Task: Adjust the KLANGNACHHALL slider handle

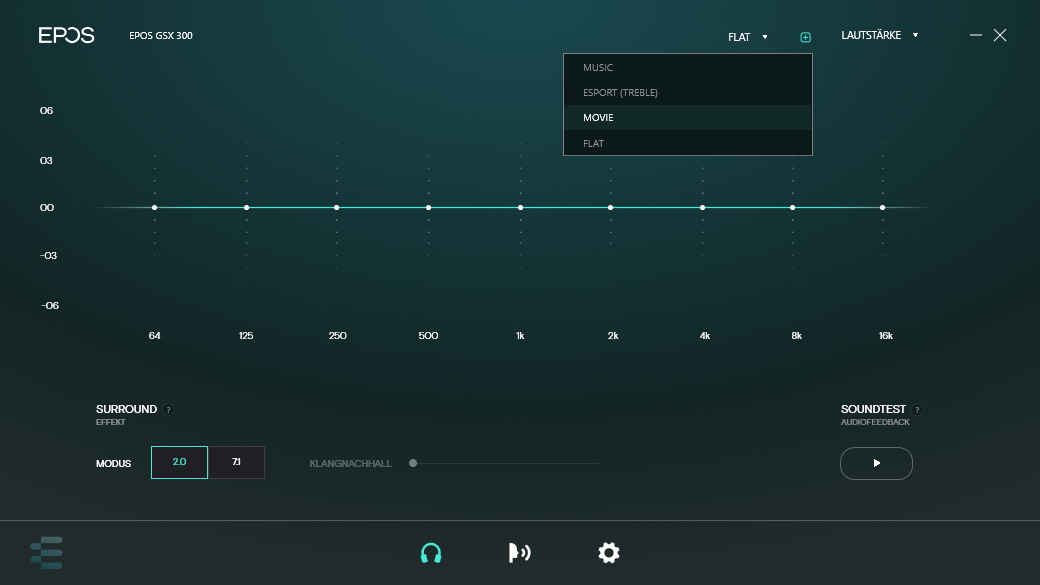Action: tap(413, 463)
